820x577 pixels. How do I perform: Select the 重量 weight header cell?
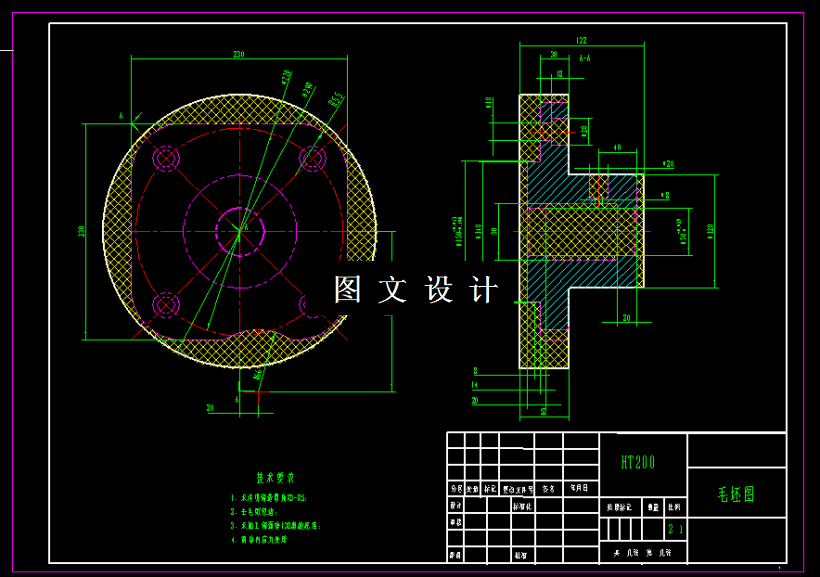tap(653, 507)
